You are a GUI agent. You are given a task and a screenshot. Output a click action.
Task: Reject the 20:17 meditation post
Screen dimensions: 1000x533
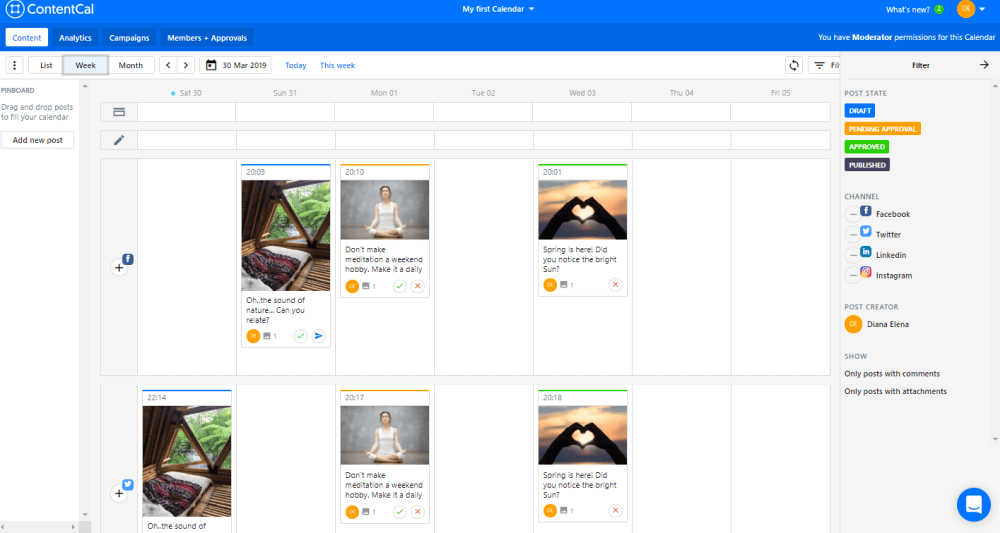418,511
